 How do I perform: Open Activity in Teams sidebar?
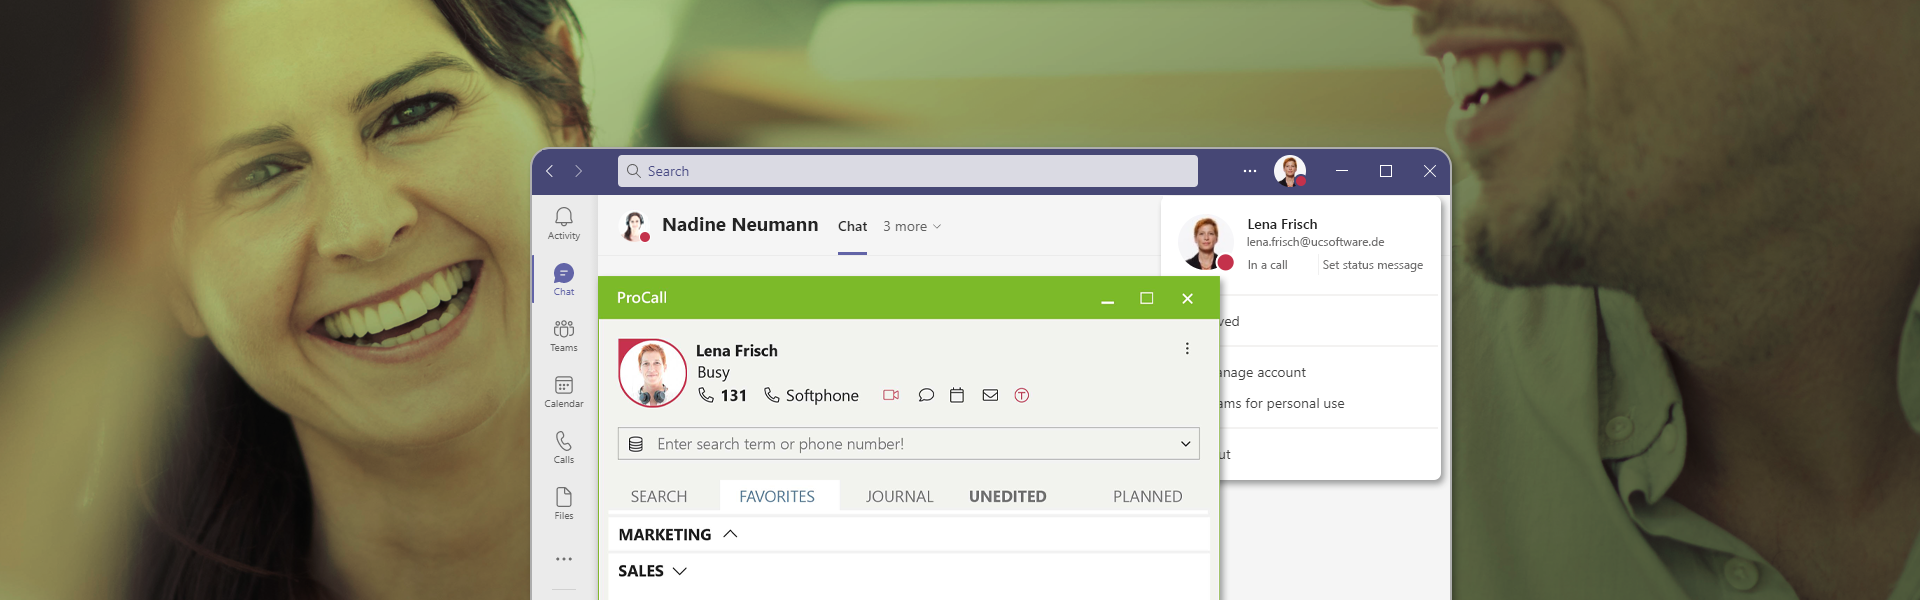[564, 223]
